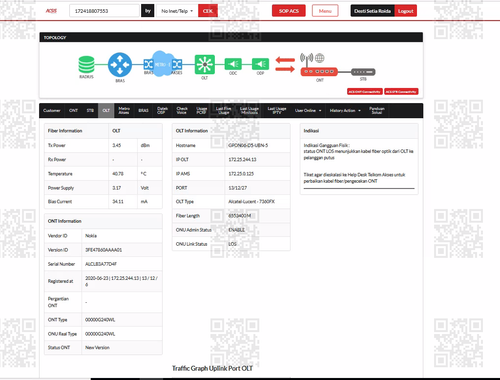Open the Usage PCRF tab
This screenshot has width=500, height=380.
tap(201, 111)
